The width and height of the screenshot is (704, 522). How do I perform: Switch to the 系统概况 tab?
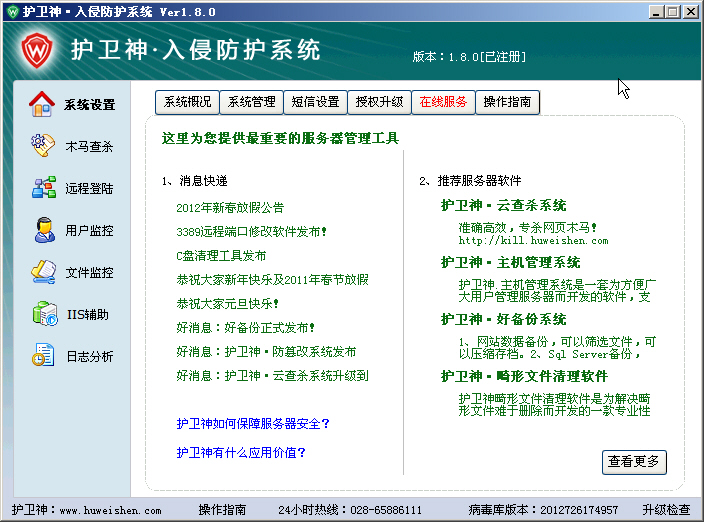[188, 102]
